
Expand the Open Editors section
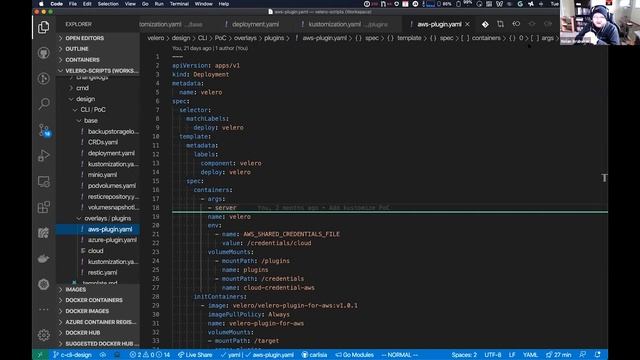pos(98,38)
